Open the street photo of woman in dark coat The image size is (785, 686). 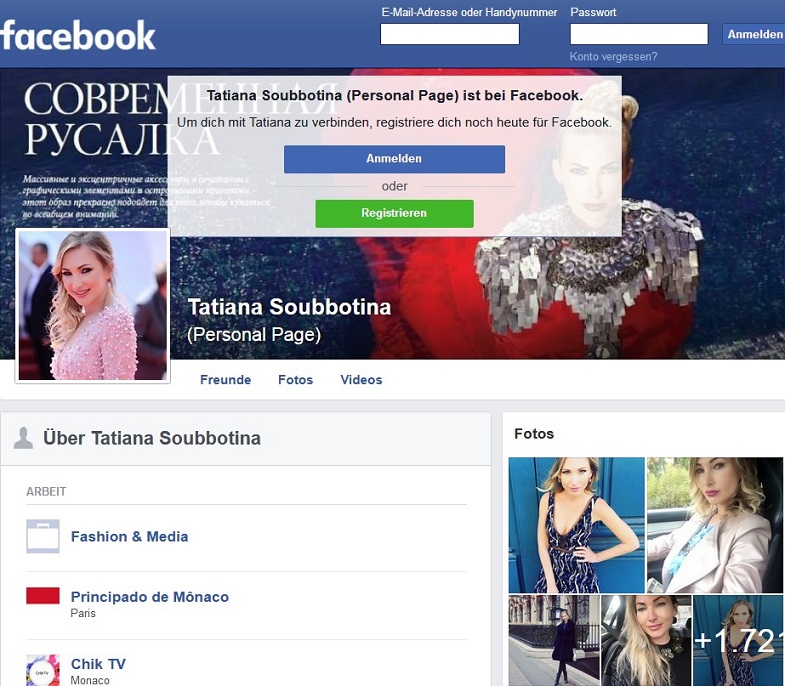554,640
